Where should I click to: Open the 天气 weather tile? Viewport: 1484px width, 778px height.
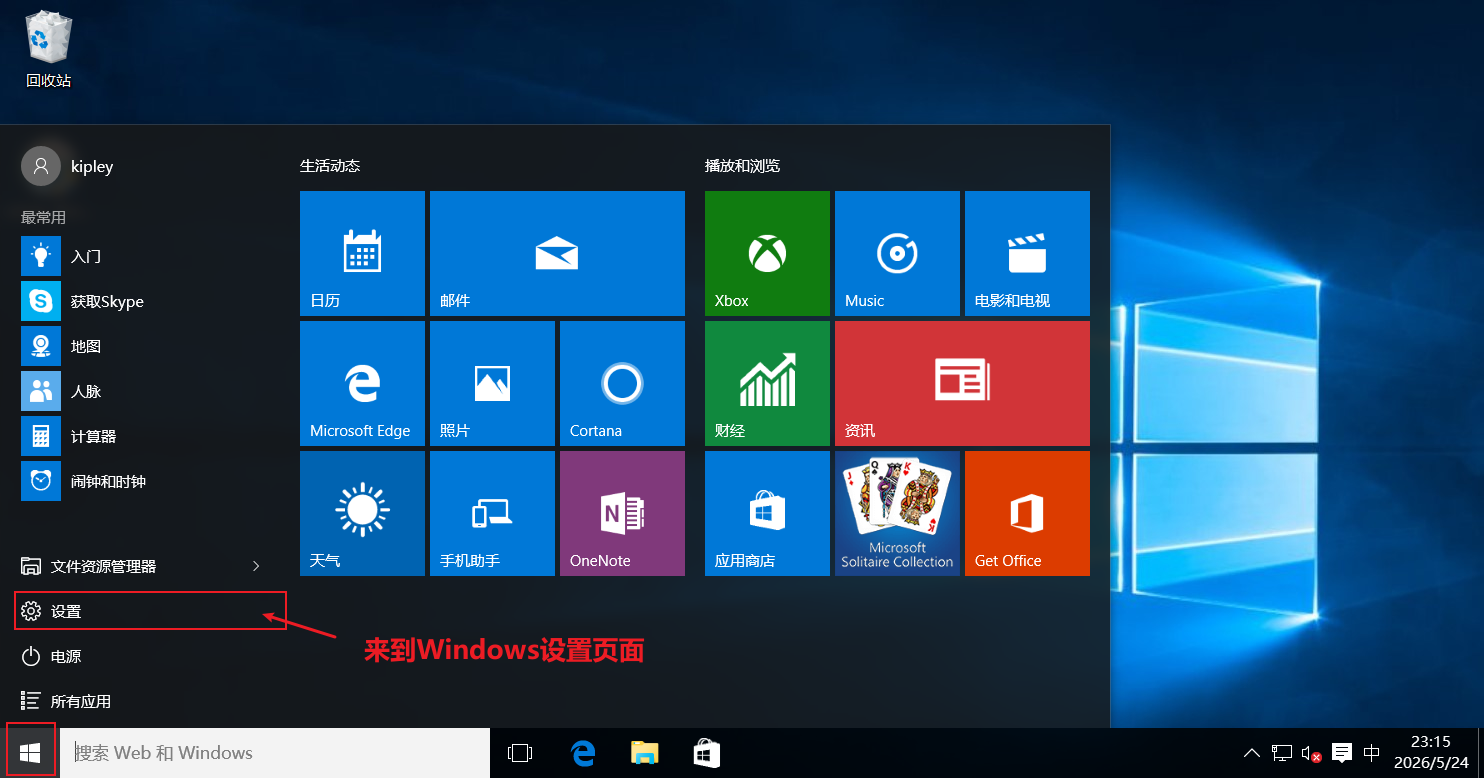(362, 513)
